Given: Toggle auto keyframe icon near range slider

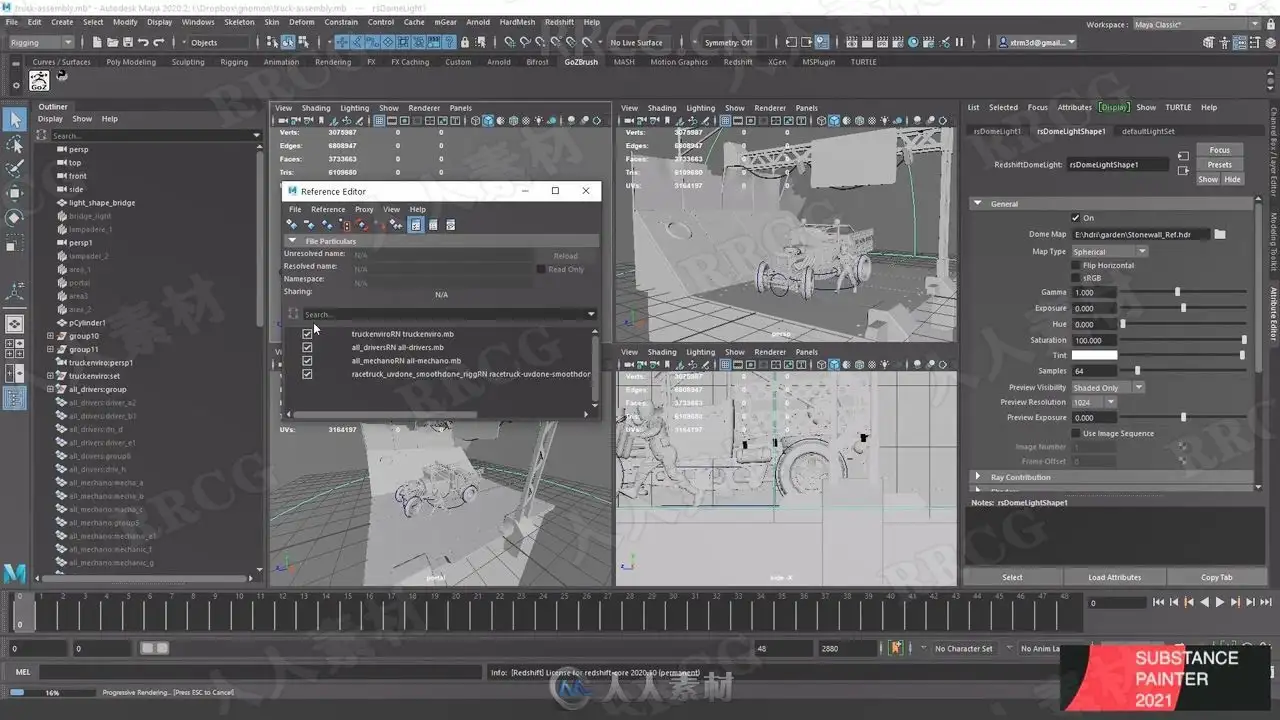Looking at the screenshot, I should pyautogui.click(x=896, y=648).
